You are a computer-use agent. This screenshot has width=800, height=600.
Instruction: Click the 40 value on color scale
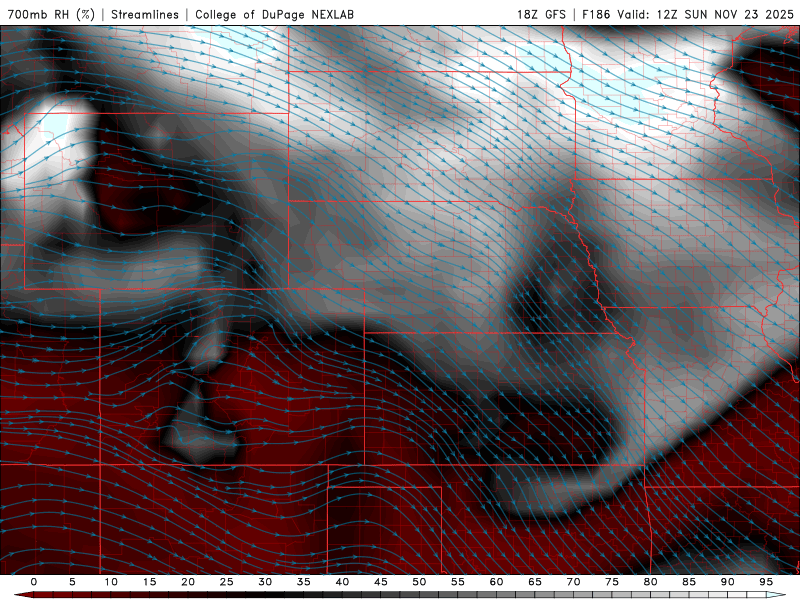coord(342,582)
